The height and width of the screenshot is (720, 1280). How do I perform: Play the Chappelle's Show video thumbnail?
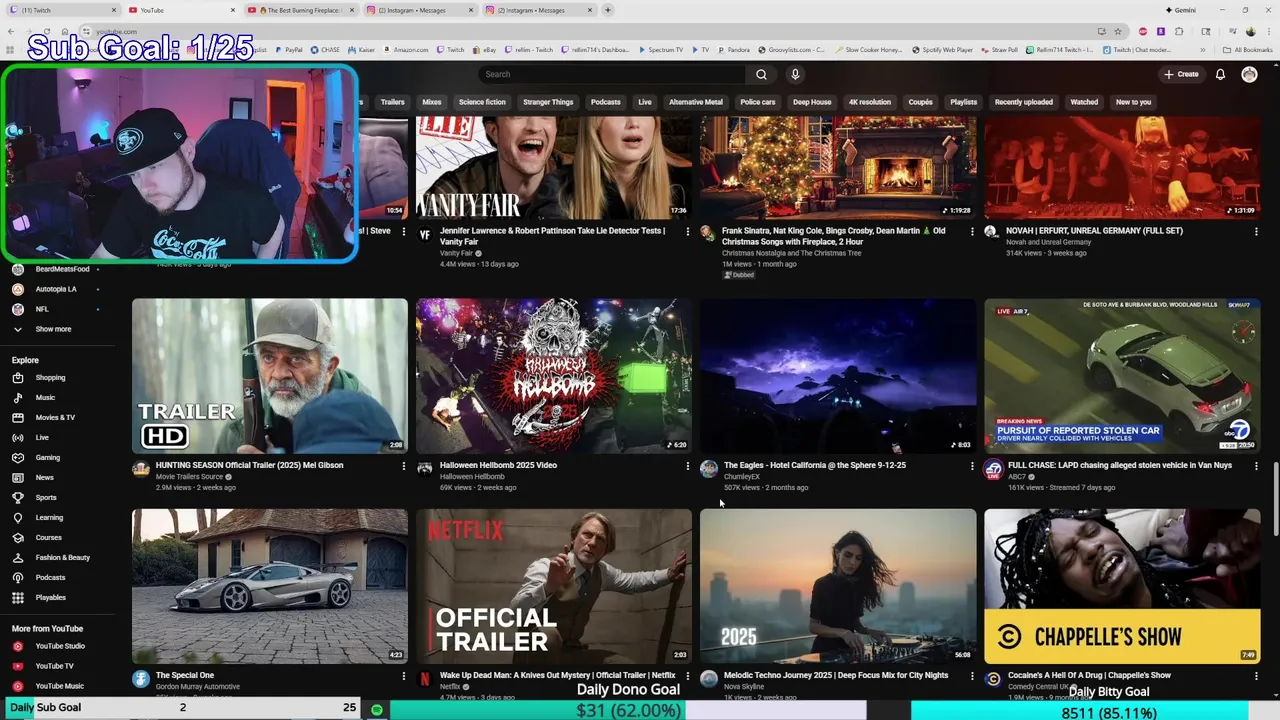tap(1122, 586)
